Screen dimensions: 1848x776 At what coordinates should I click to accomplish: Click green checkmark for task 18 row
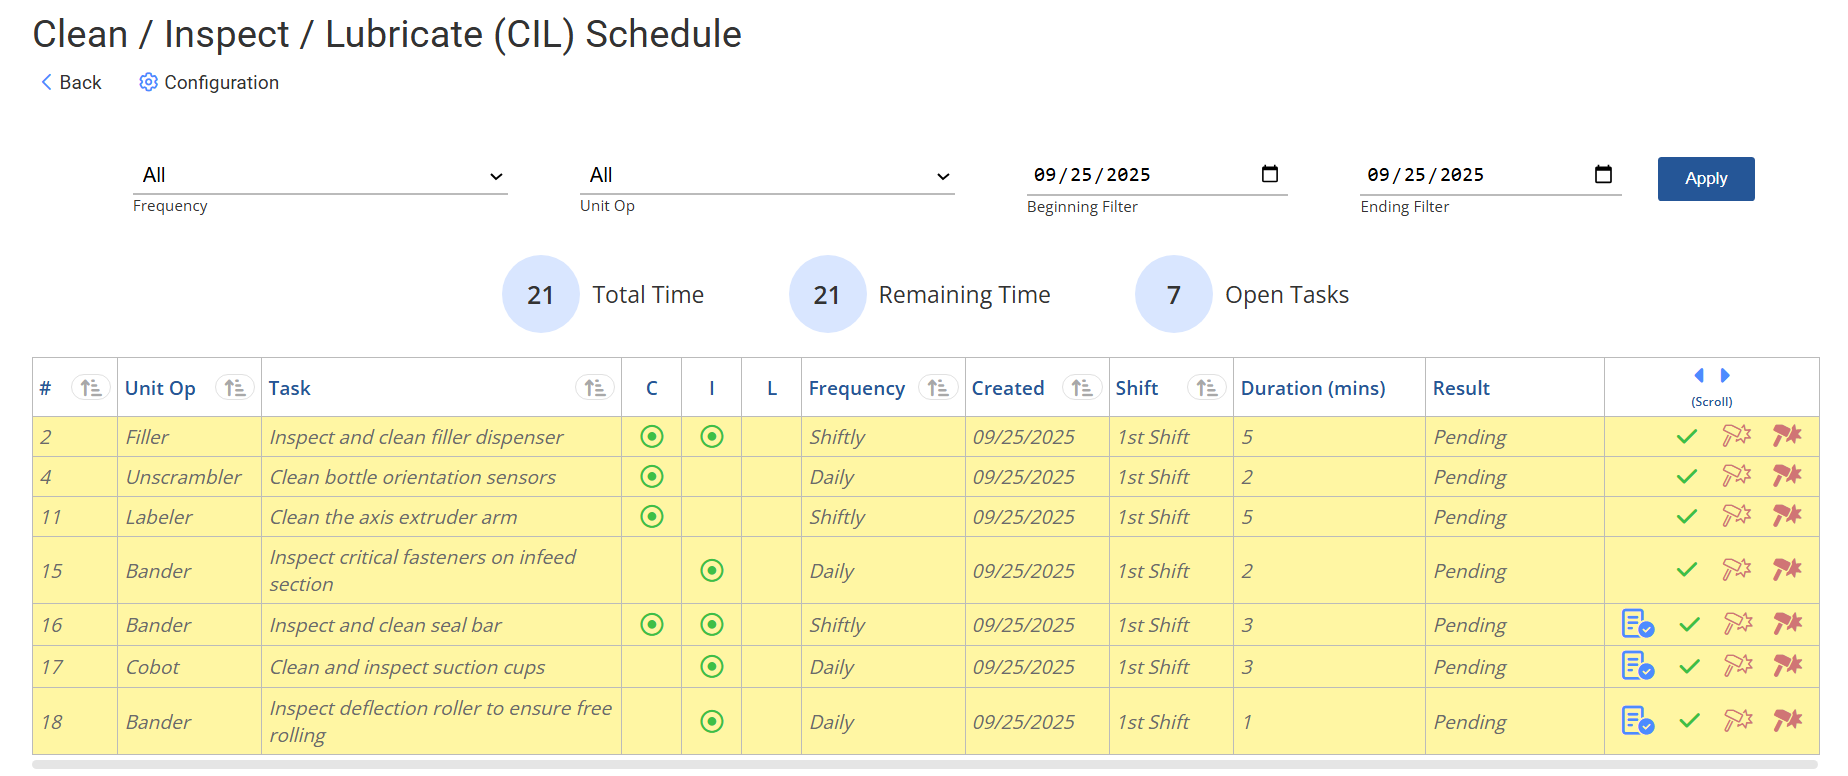coord(1689,721)
